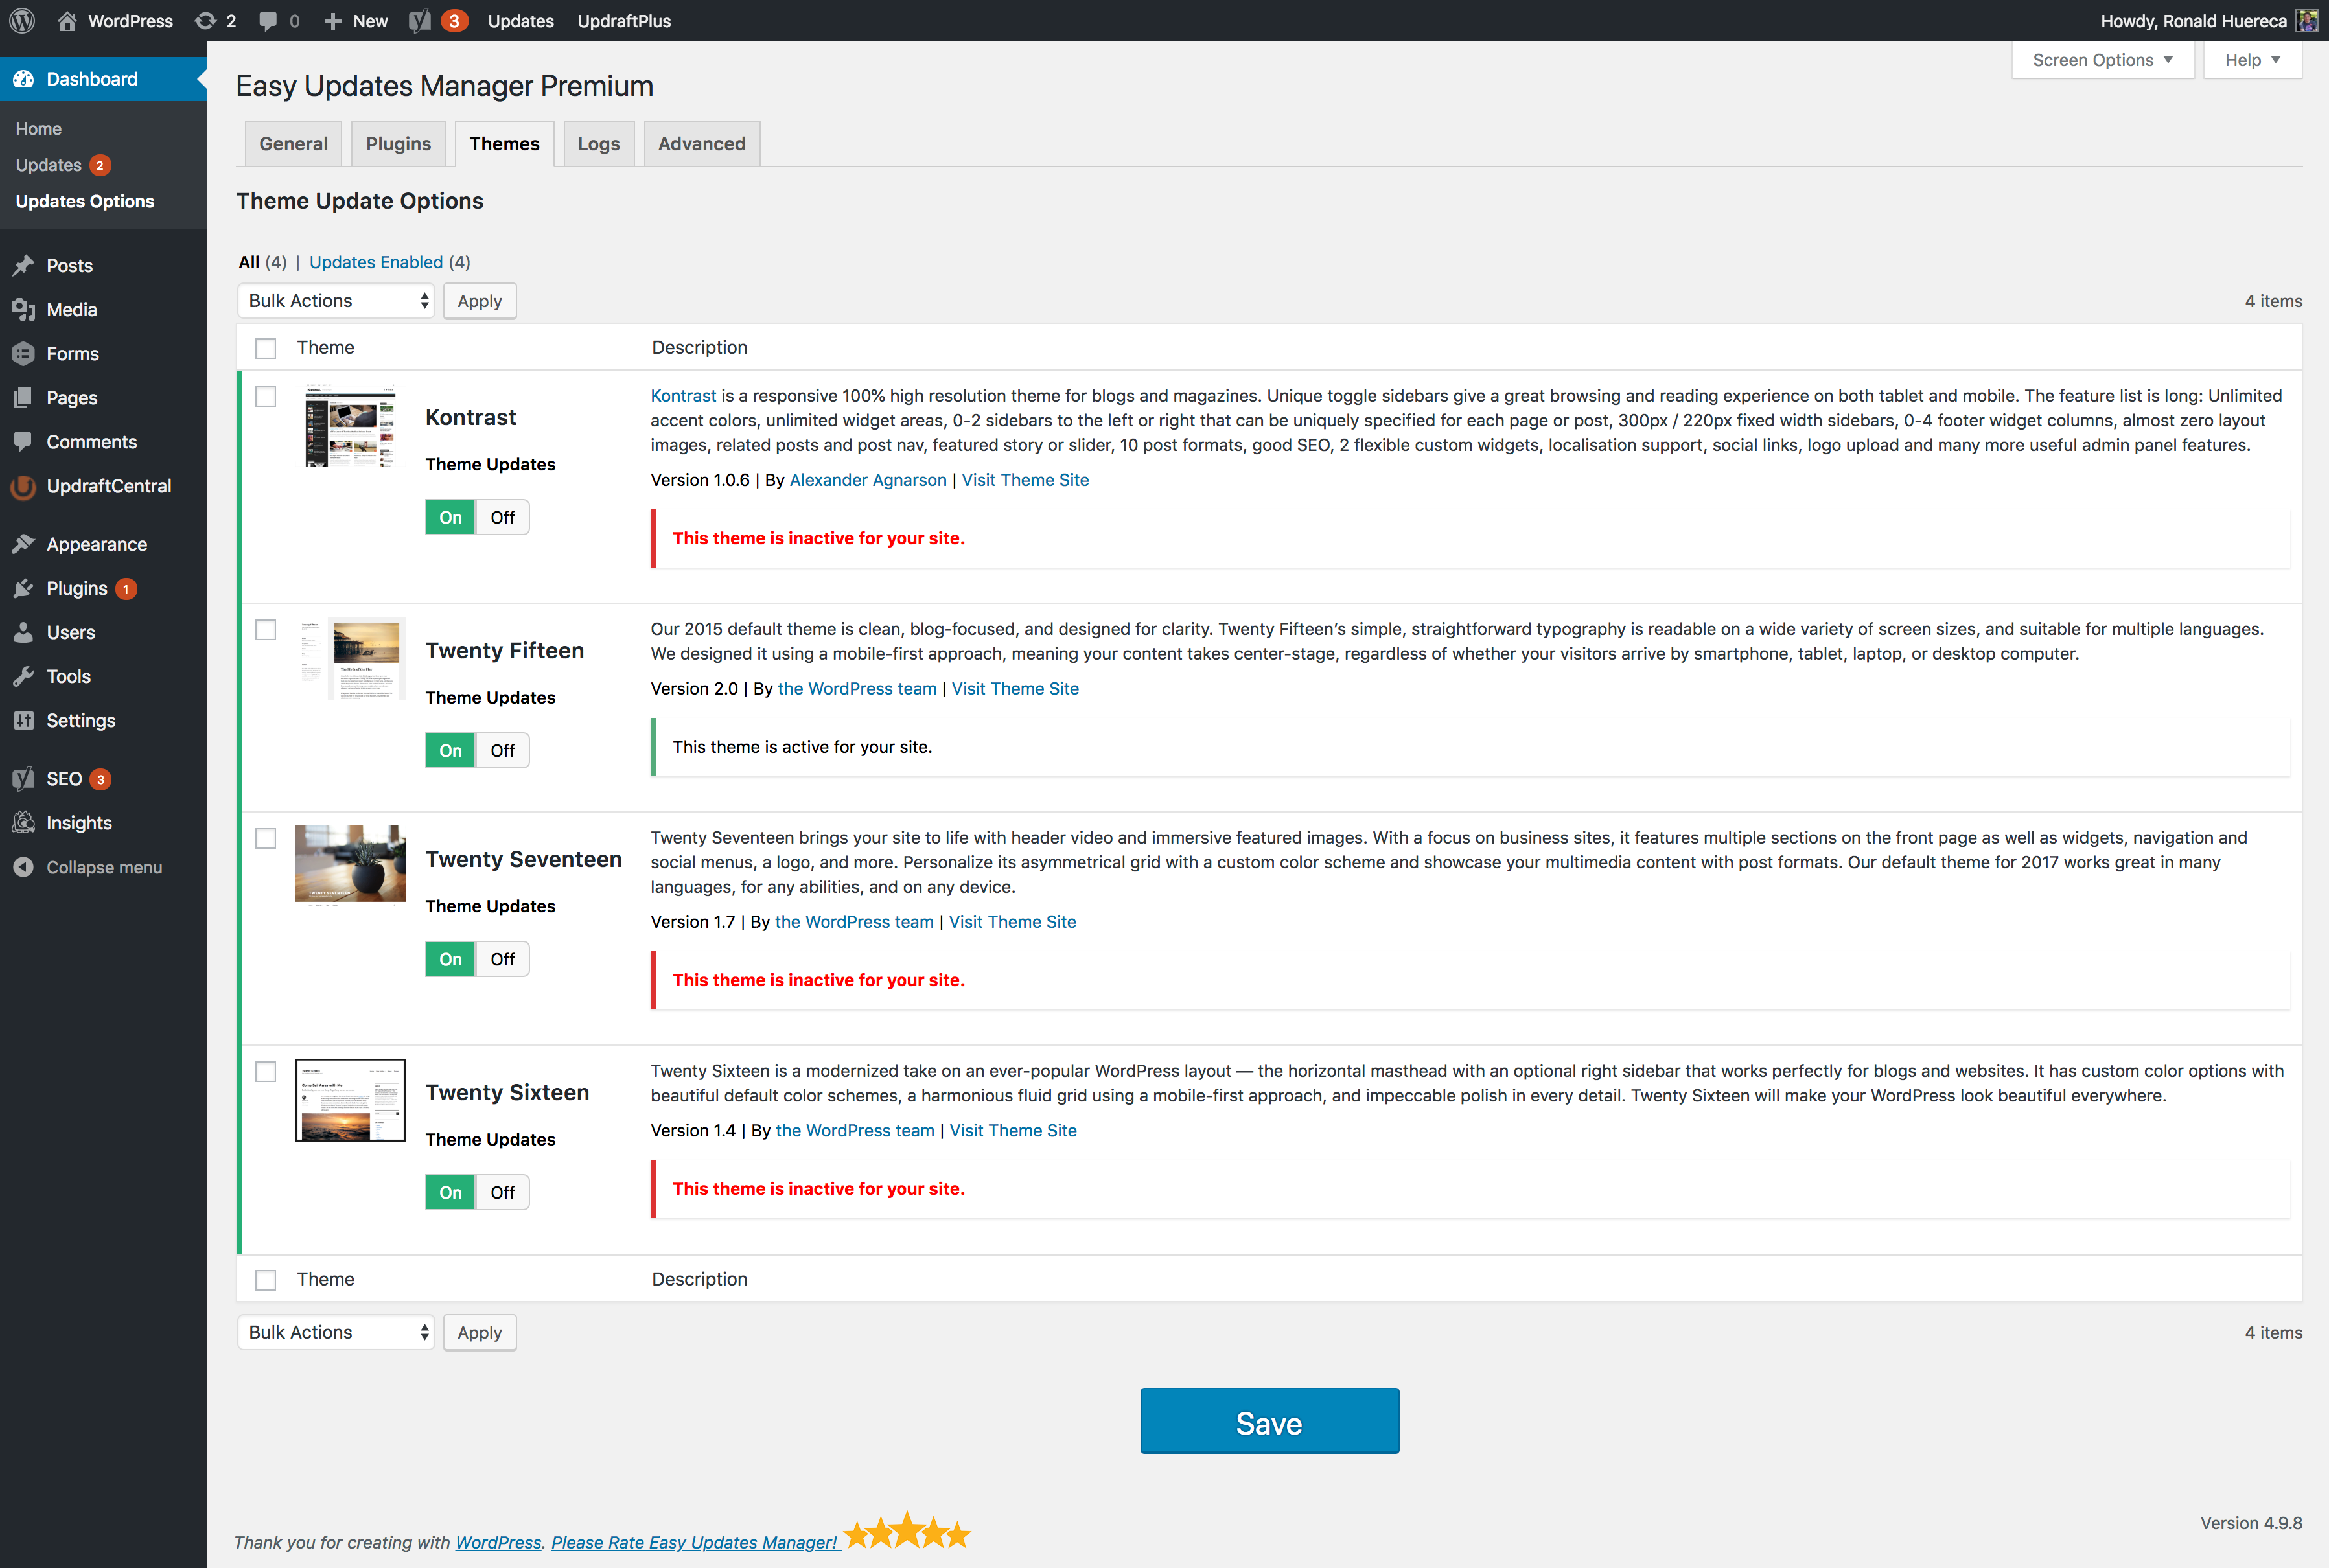Click the WordPress logo icon in admin bar
2329x1568 pixels.
(x=22, y=21)
